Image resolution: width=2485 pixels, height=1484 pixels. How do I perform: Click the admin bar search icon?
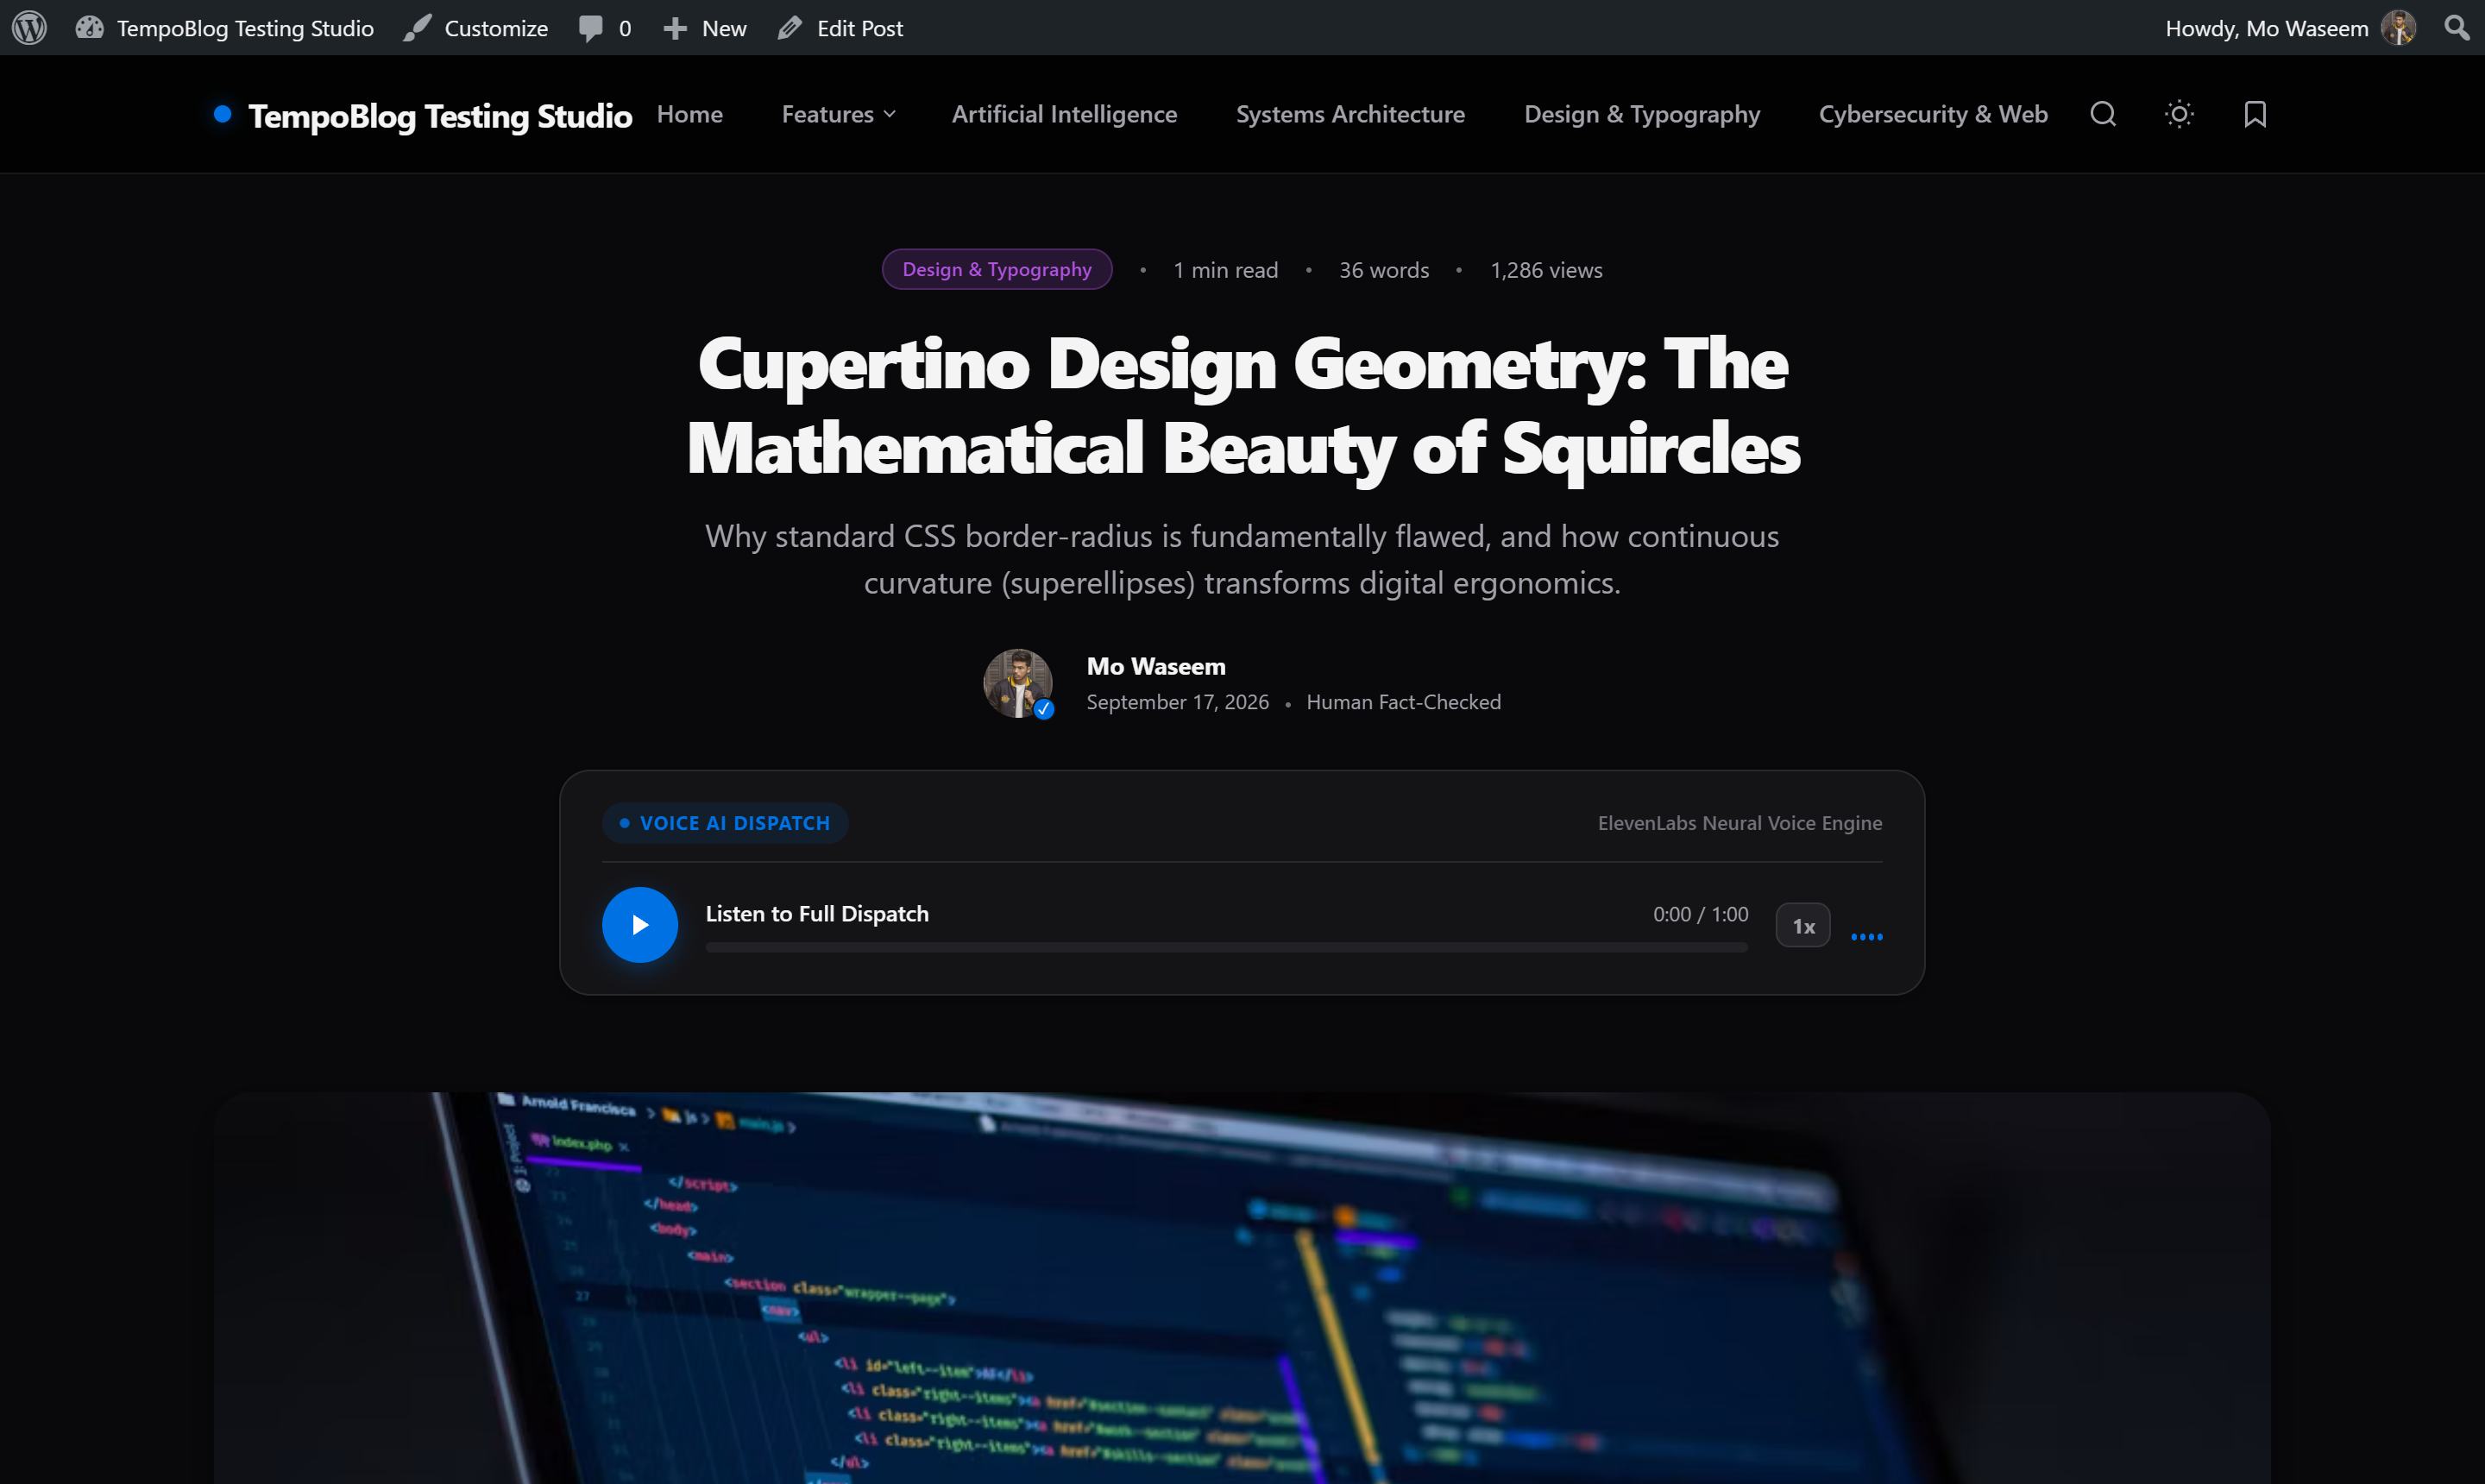click(x=2456, y=27)
